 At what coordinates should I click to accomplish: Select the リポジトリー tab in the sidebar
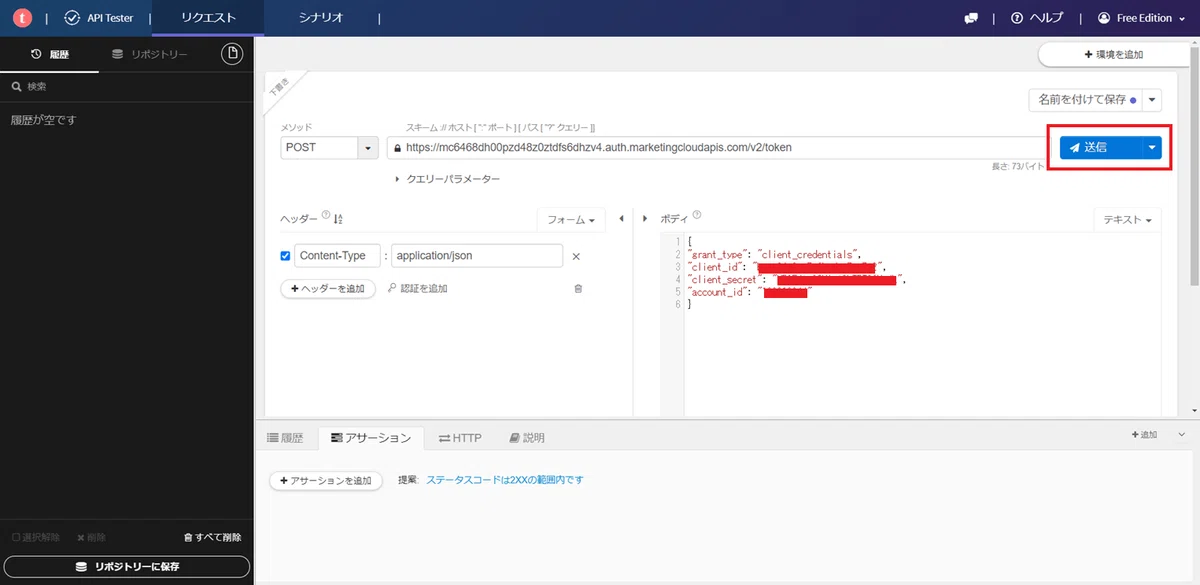pyautogui.click(x=150, y=54)
